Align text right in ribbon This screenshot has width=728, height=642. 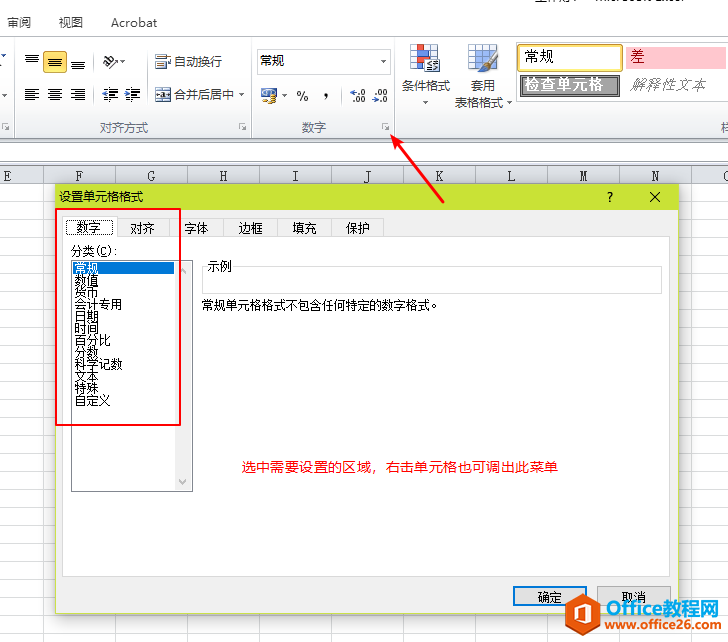[x=78, y=95]
